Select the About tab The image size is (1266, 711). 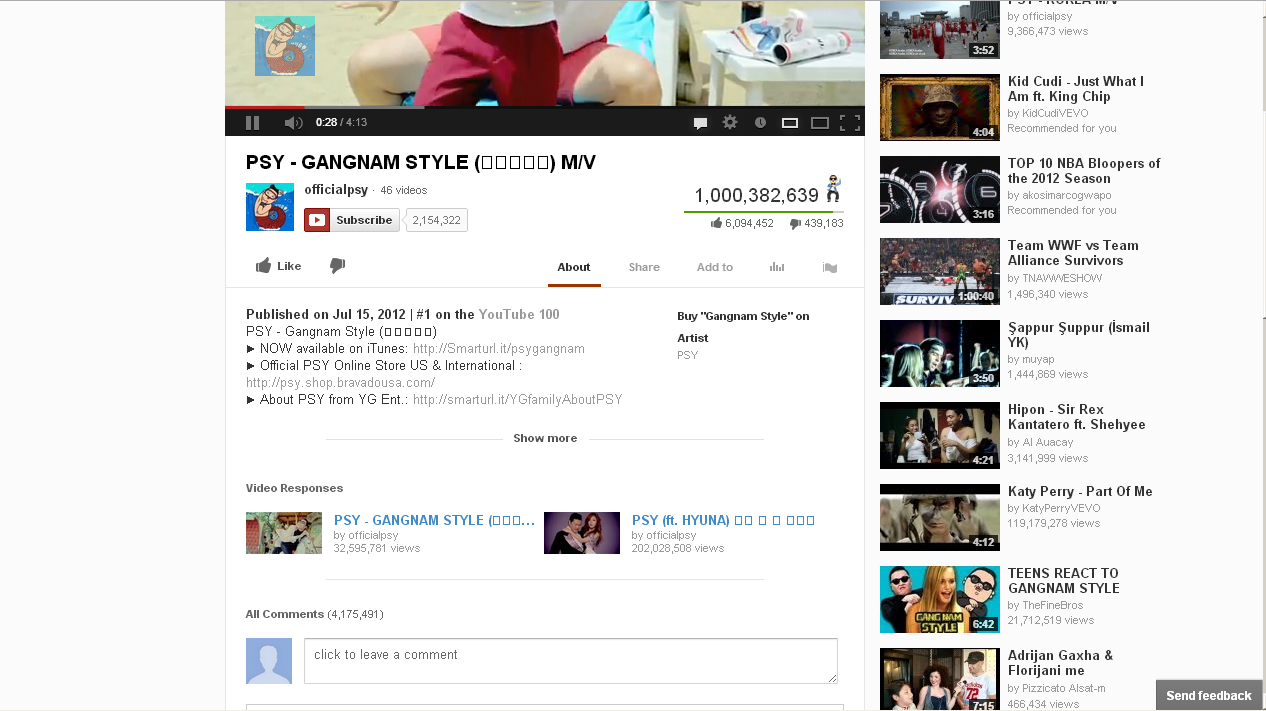pyautogui.click(x=574, y=267)
